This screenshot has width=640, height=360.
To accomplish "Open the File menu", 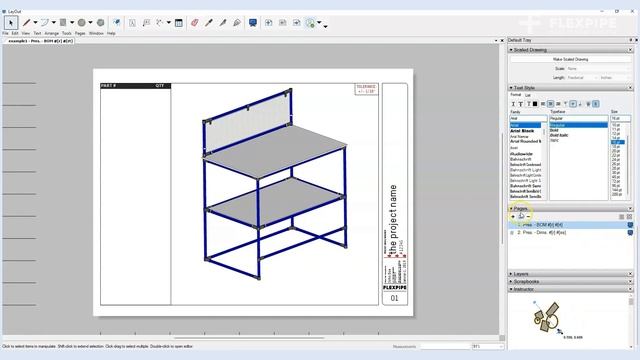I will [5, 33].
